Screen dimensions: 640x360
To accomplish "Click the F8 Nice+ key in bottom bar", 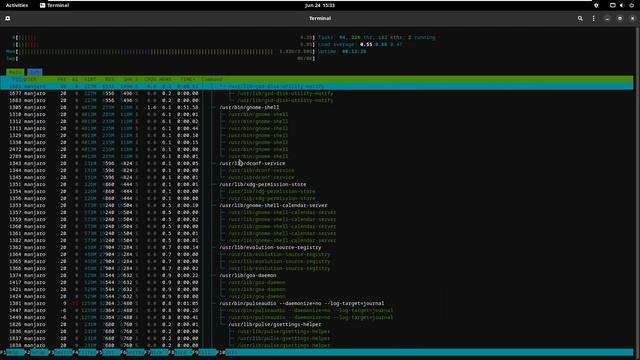I will tap(181, 352).
